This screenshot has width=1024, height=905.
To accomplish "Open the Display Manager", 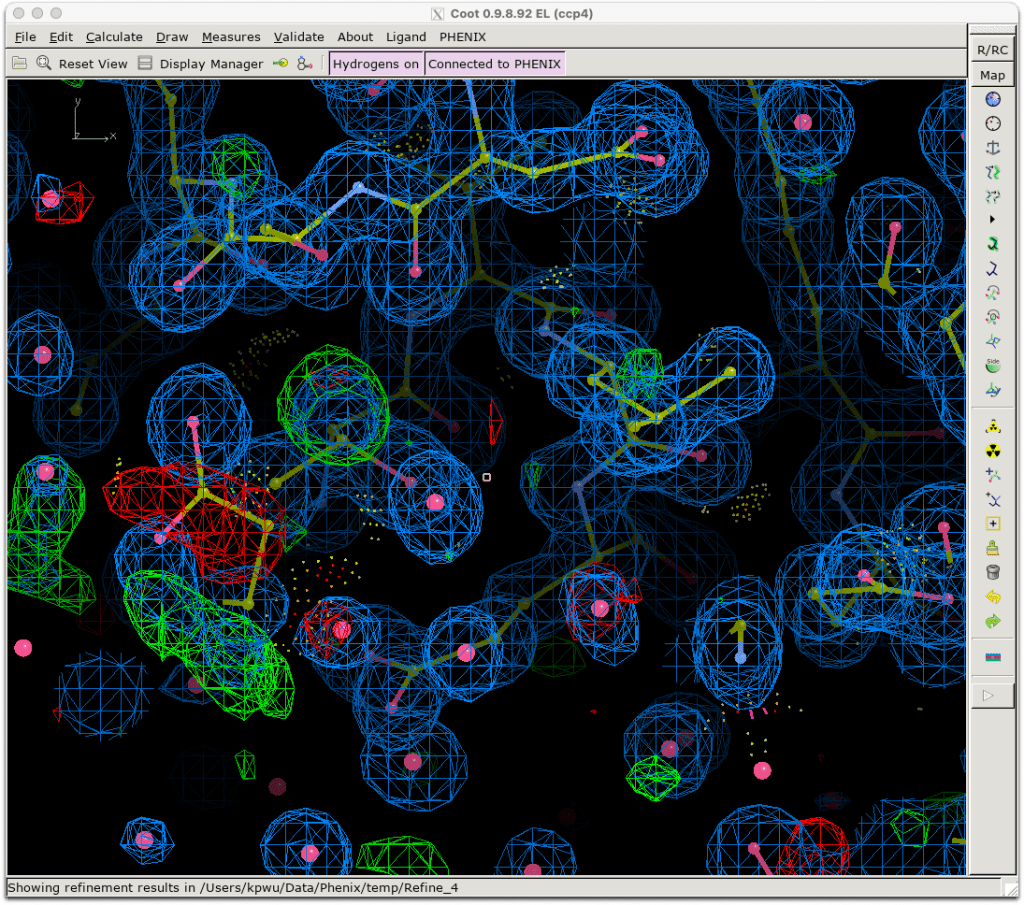I will (x=200, y=64).
